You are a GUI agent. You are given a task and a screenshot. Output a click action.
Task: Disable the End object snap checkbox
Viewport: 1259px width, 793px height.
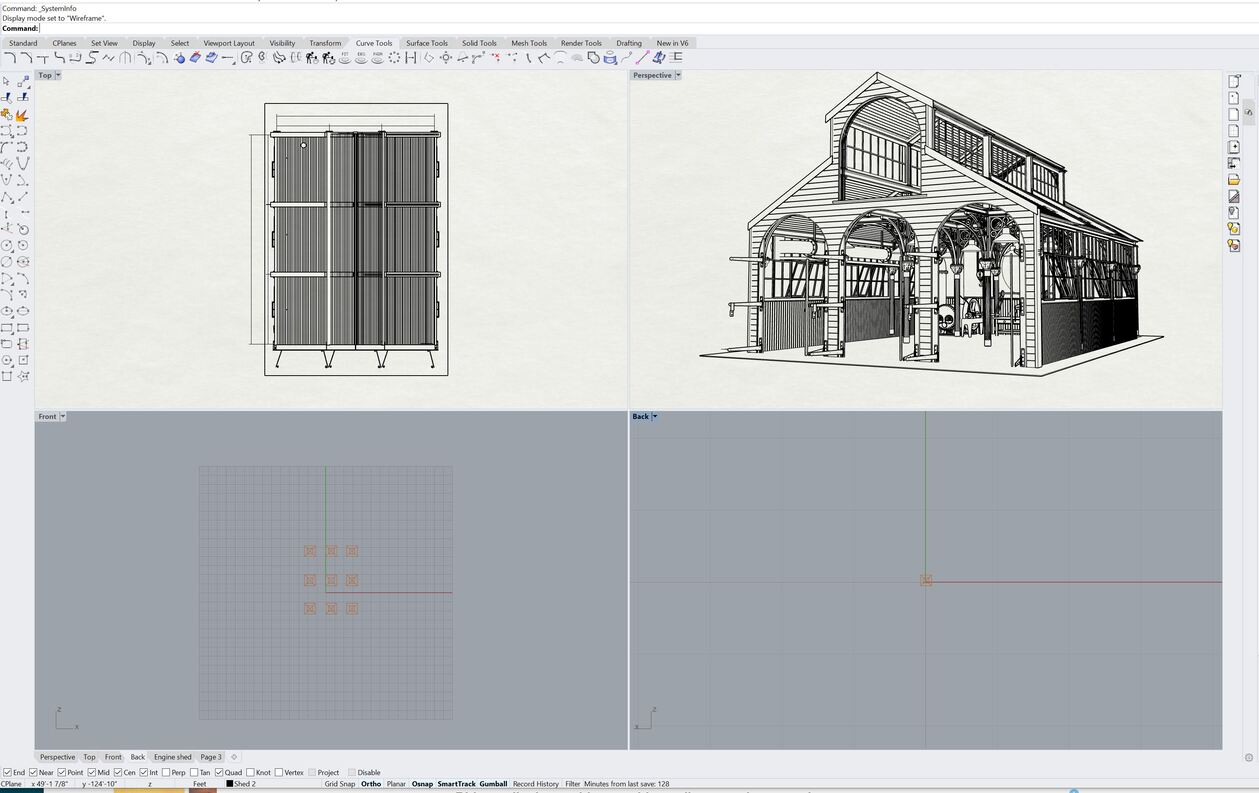coord(8,772)
